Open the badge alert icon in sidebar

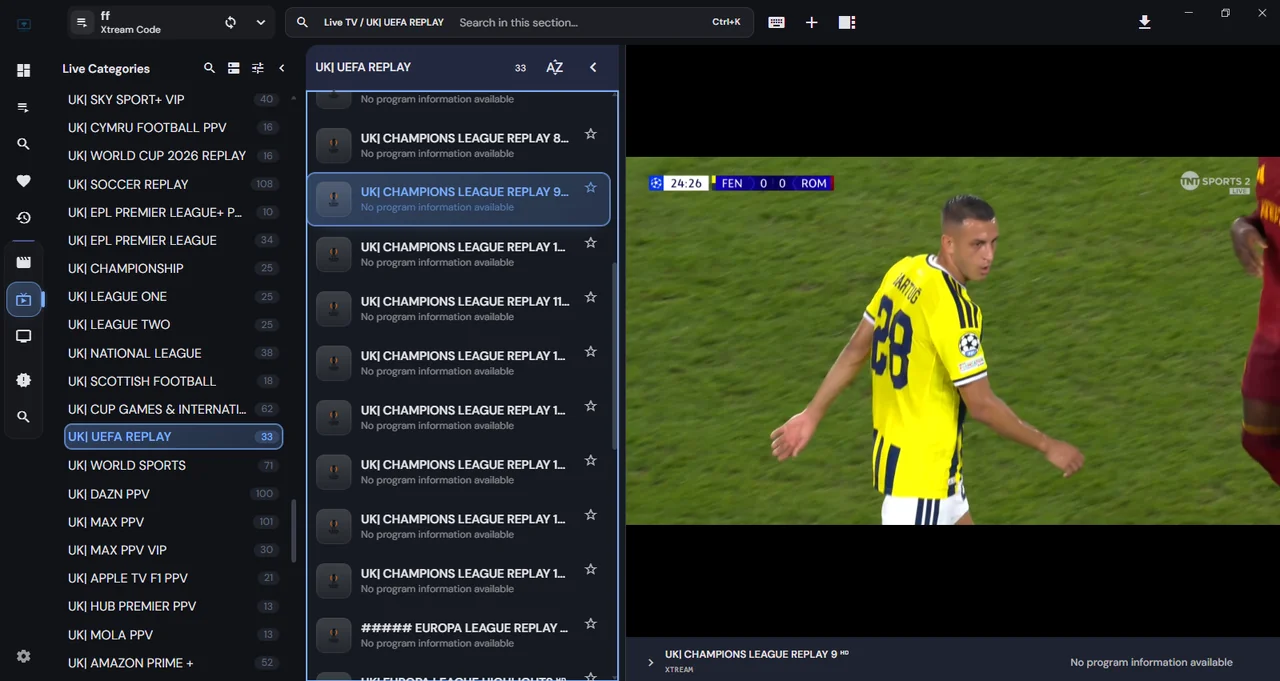coord(24,380)
